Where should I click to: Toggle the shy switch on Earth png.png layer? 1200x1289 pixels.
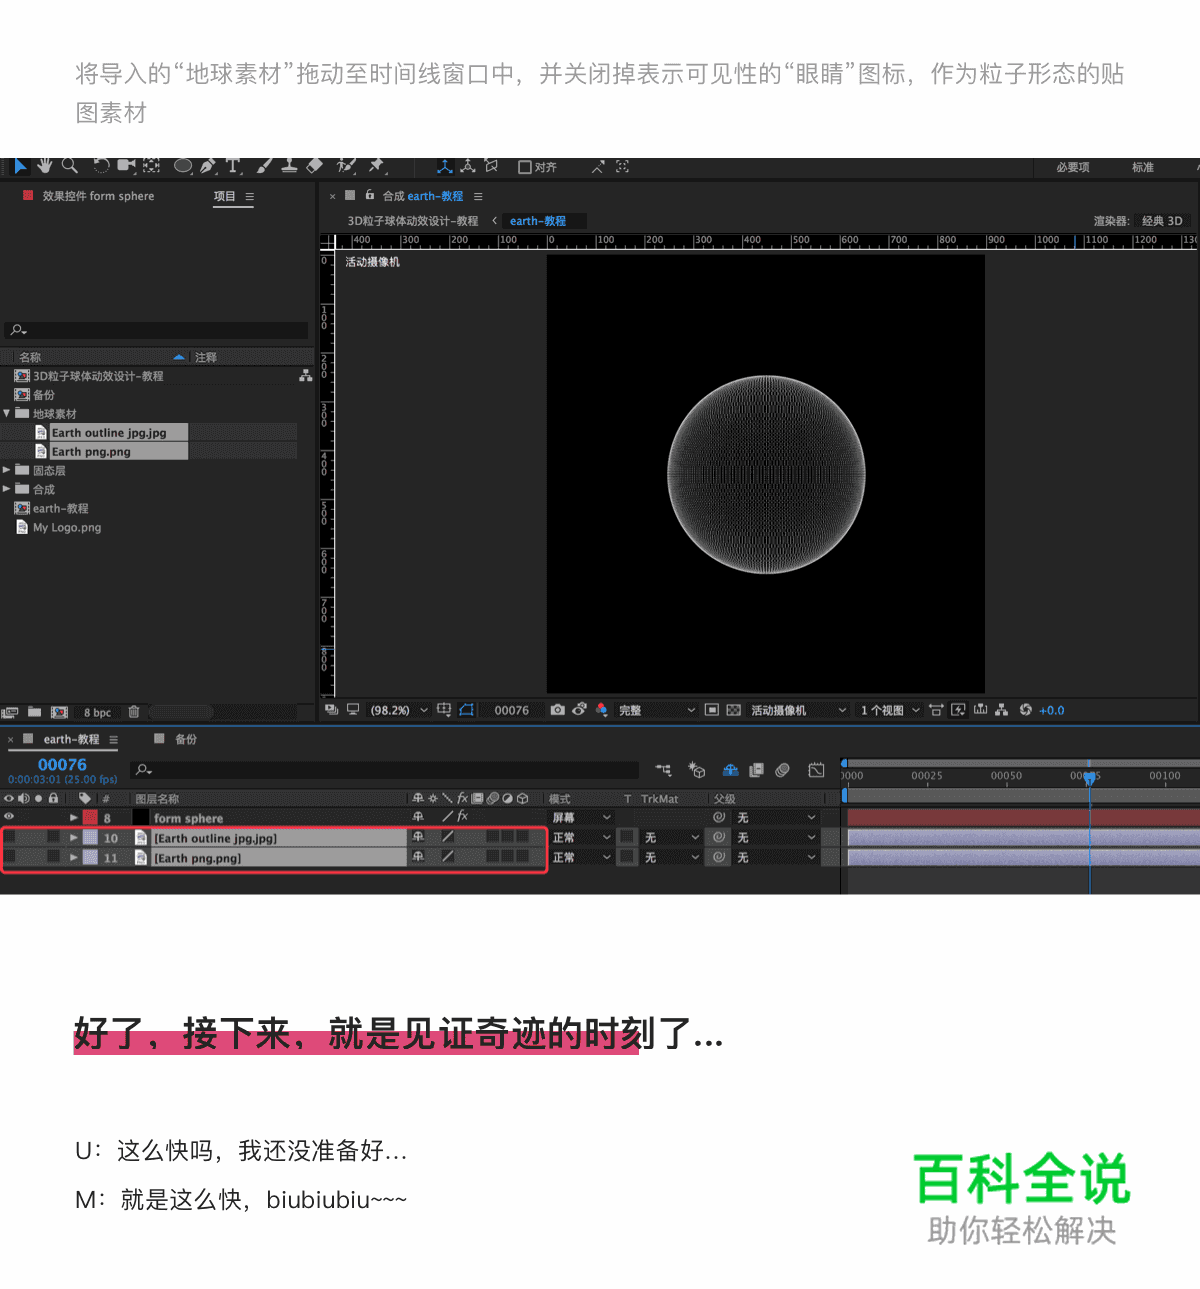(x=417, y=857)
